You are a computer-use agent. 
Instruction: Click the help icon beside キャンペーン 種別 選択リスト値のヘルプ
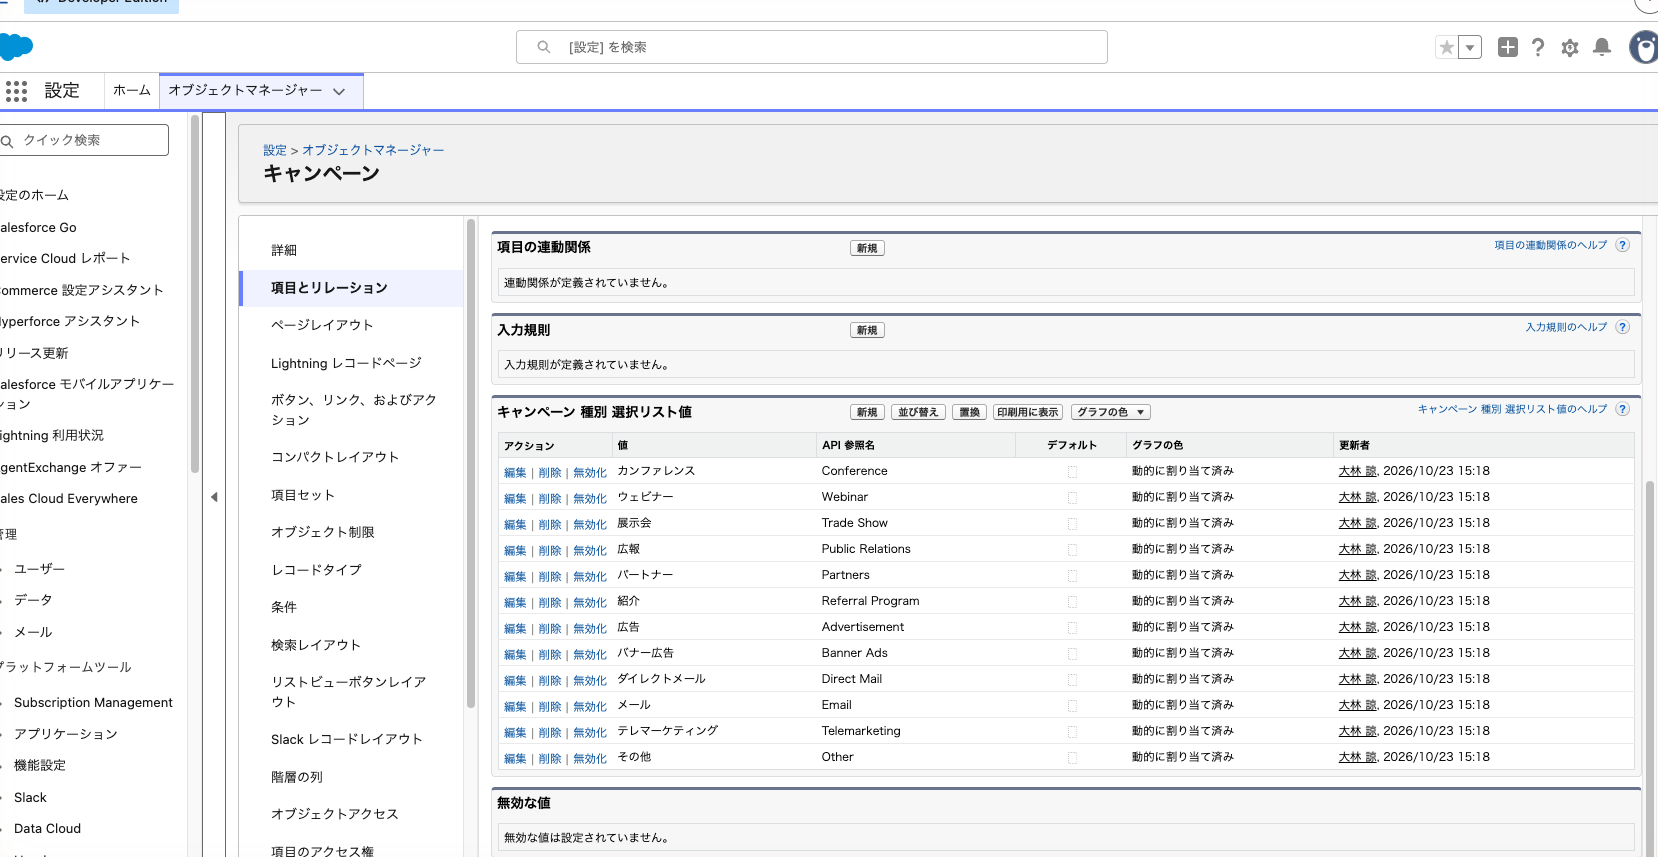tap(1623, 409)
